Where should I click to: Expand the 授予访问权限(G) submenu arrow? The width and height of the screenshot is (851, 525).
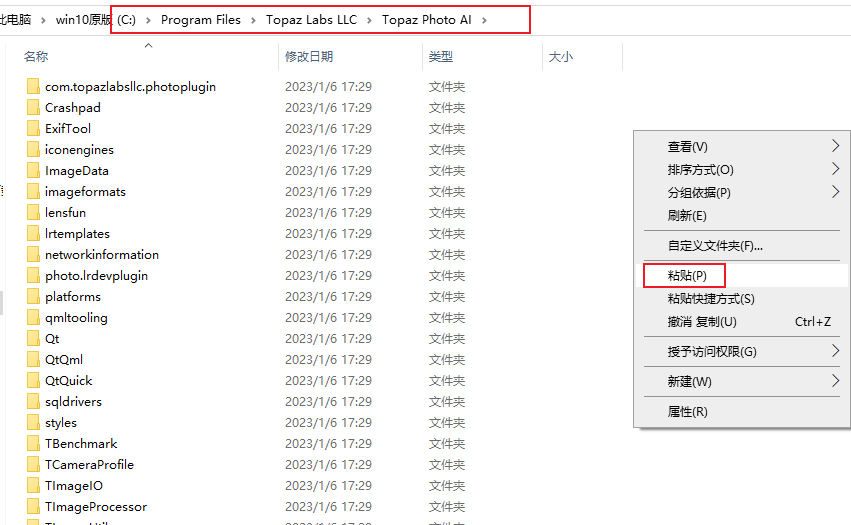[835, 351]
